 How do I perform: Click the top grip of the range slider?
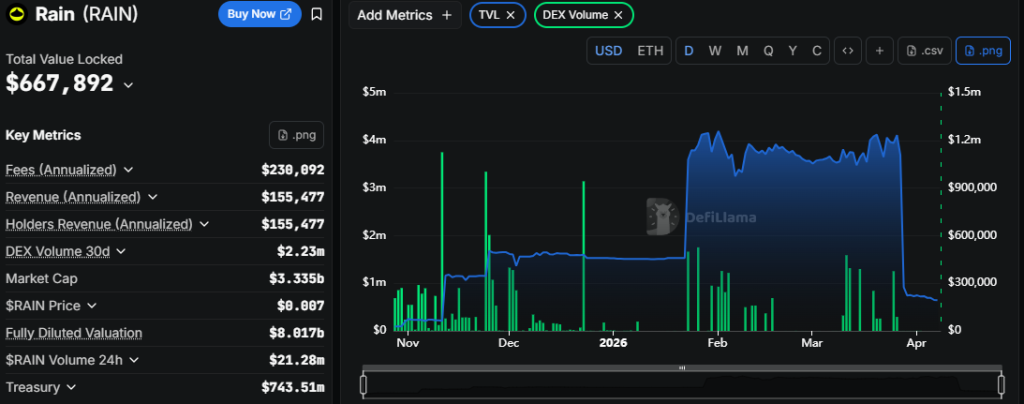tap(682, 367)
